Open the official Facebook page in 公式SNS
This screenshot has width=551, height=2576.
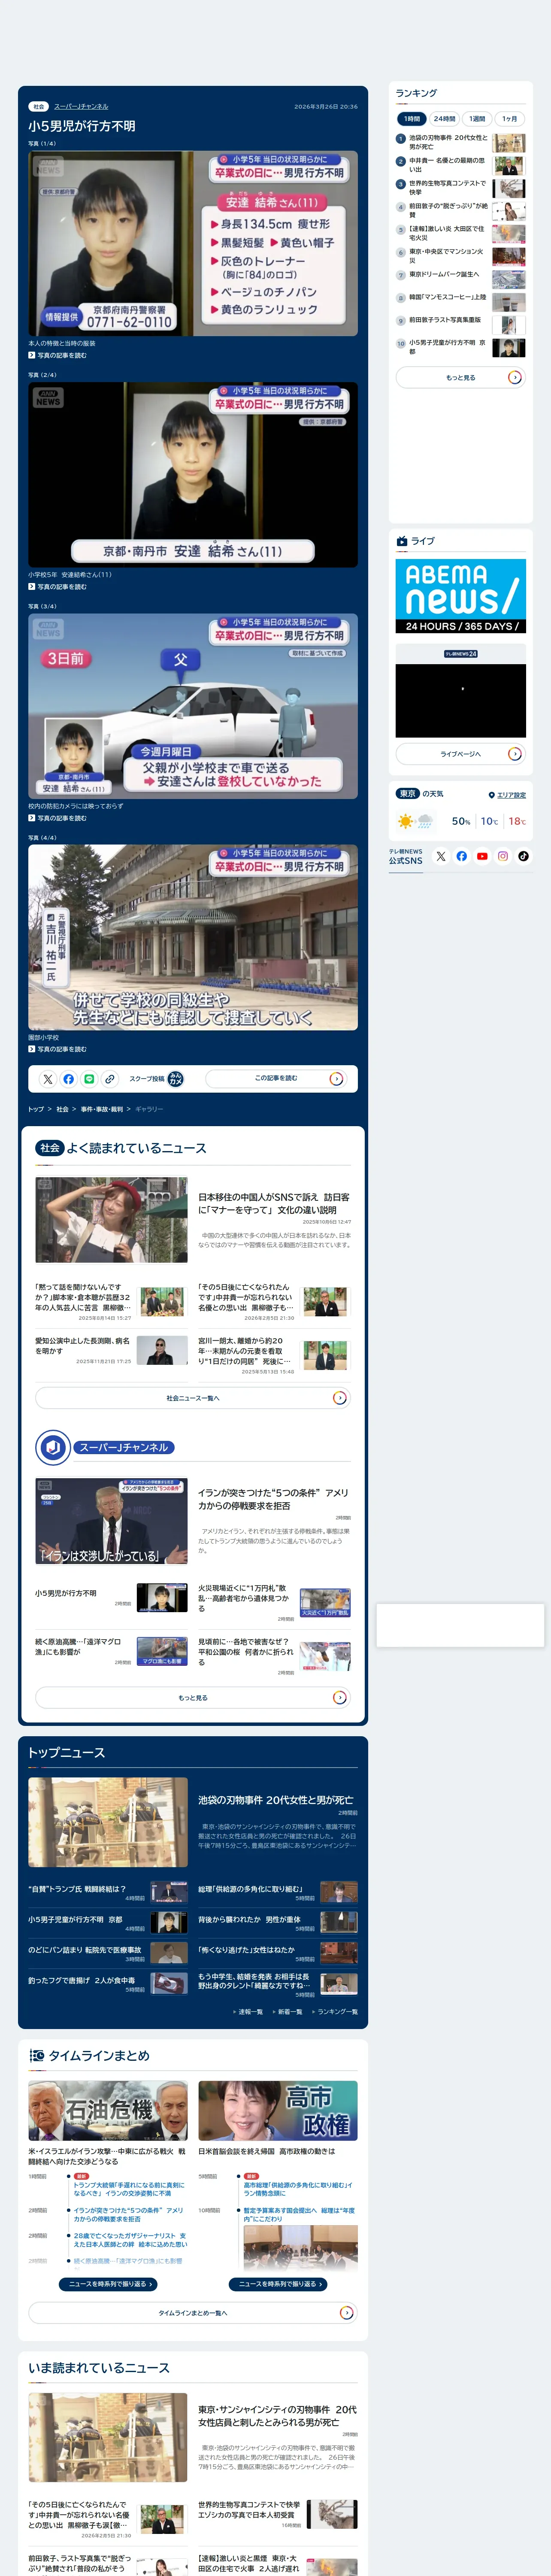pos(462,856)
